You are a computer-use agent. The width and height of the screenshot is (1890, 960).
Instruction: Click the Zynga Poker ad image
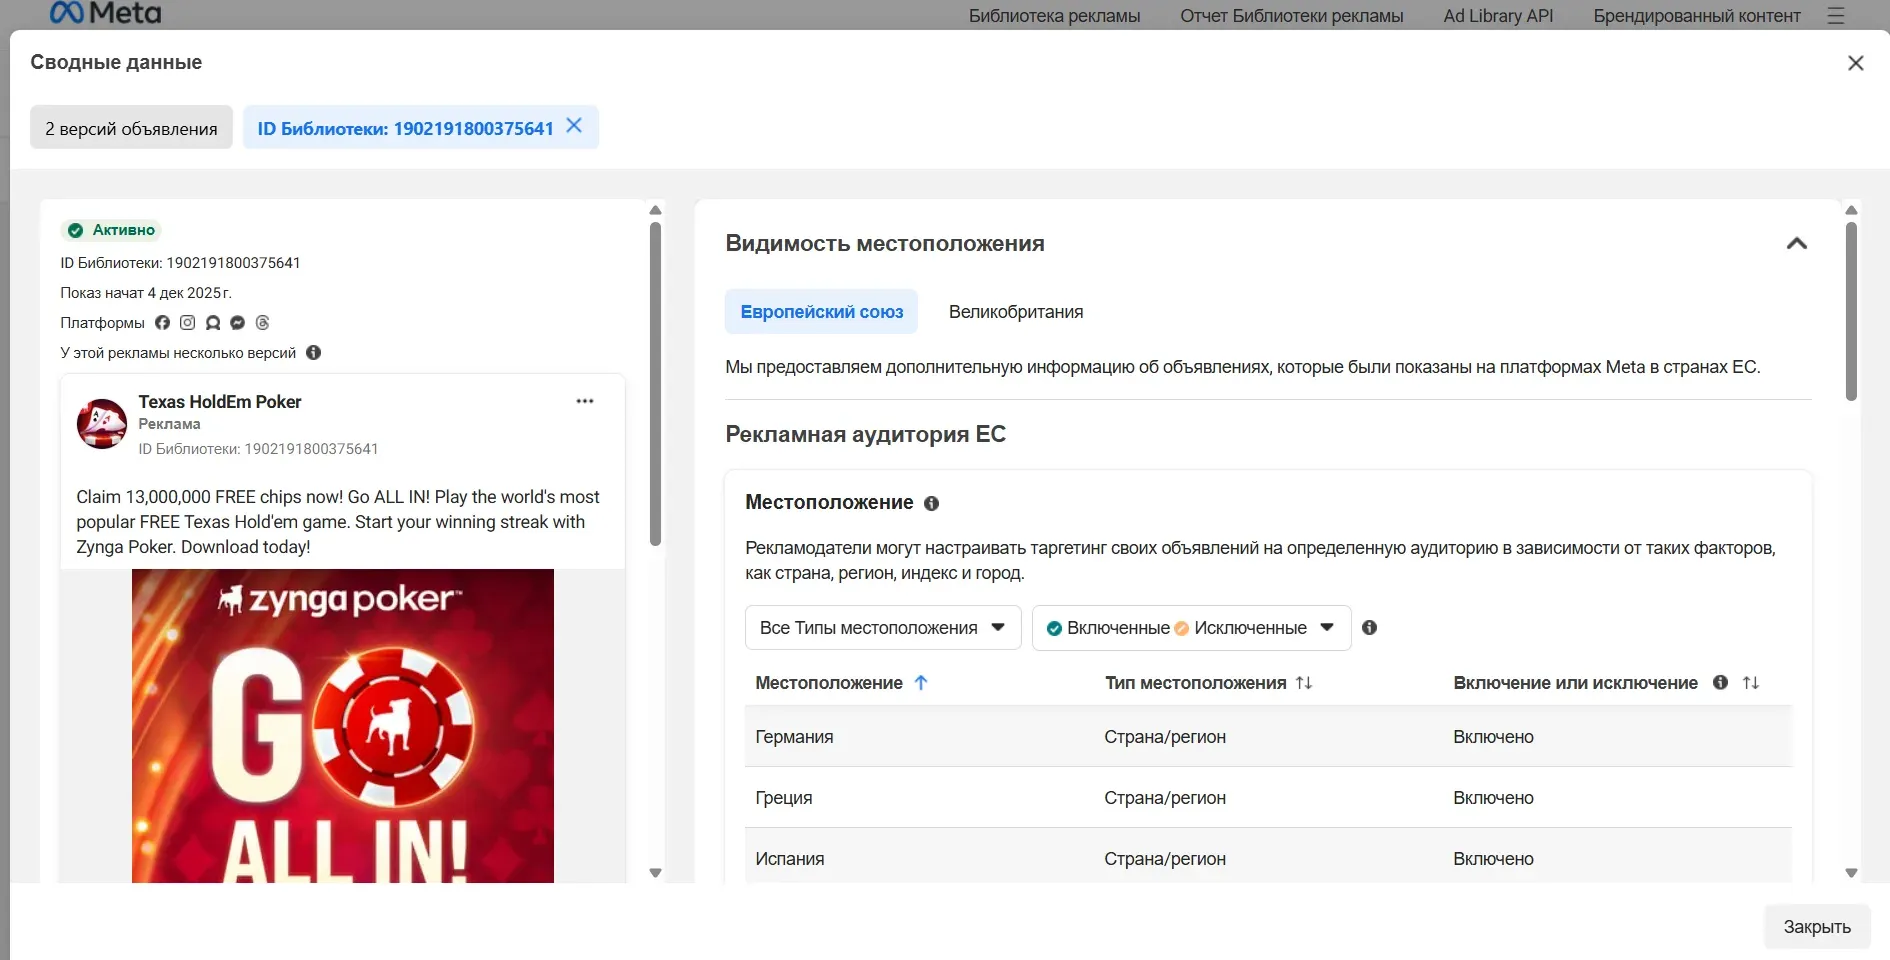(x=343, y=725)
